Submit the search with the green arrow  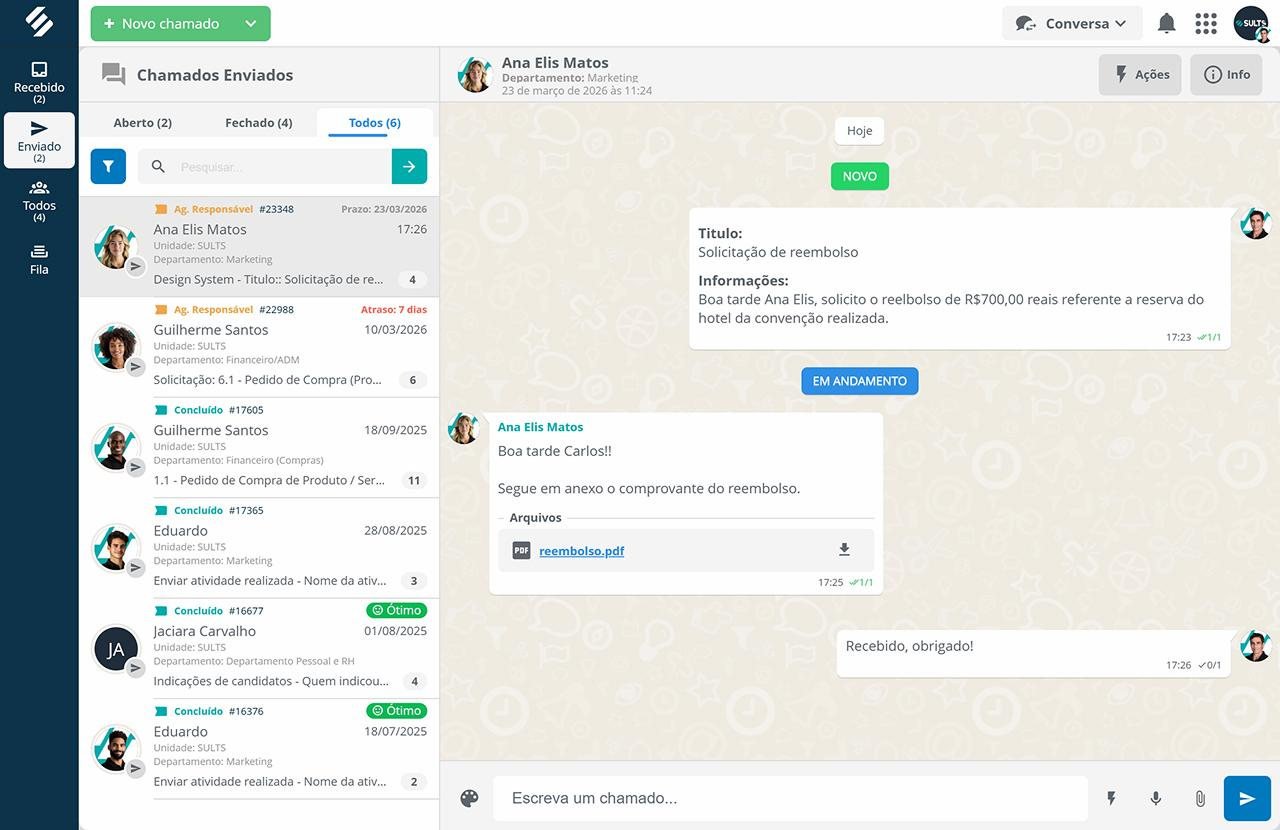[x=409, y=166]
